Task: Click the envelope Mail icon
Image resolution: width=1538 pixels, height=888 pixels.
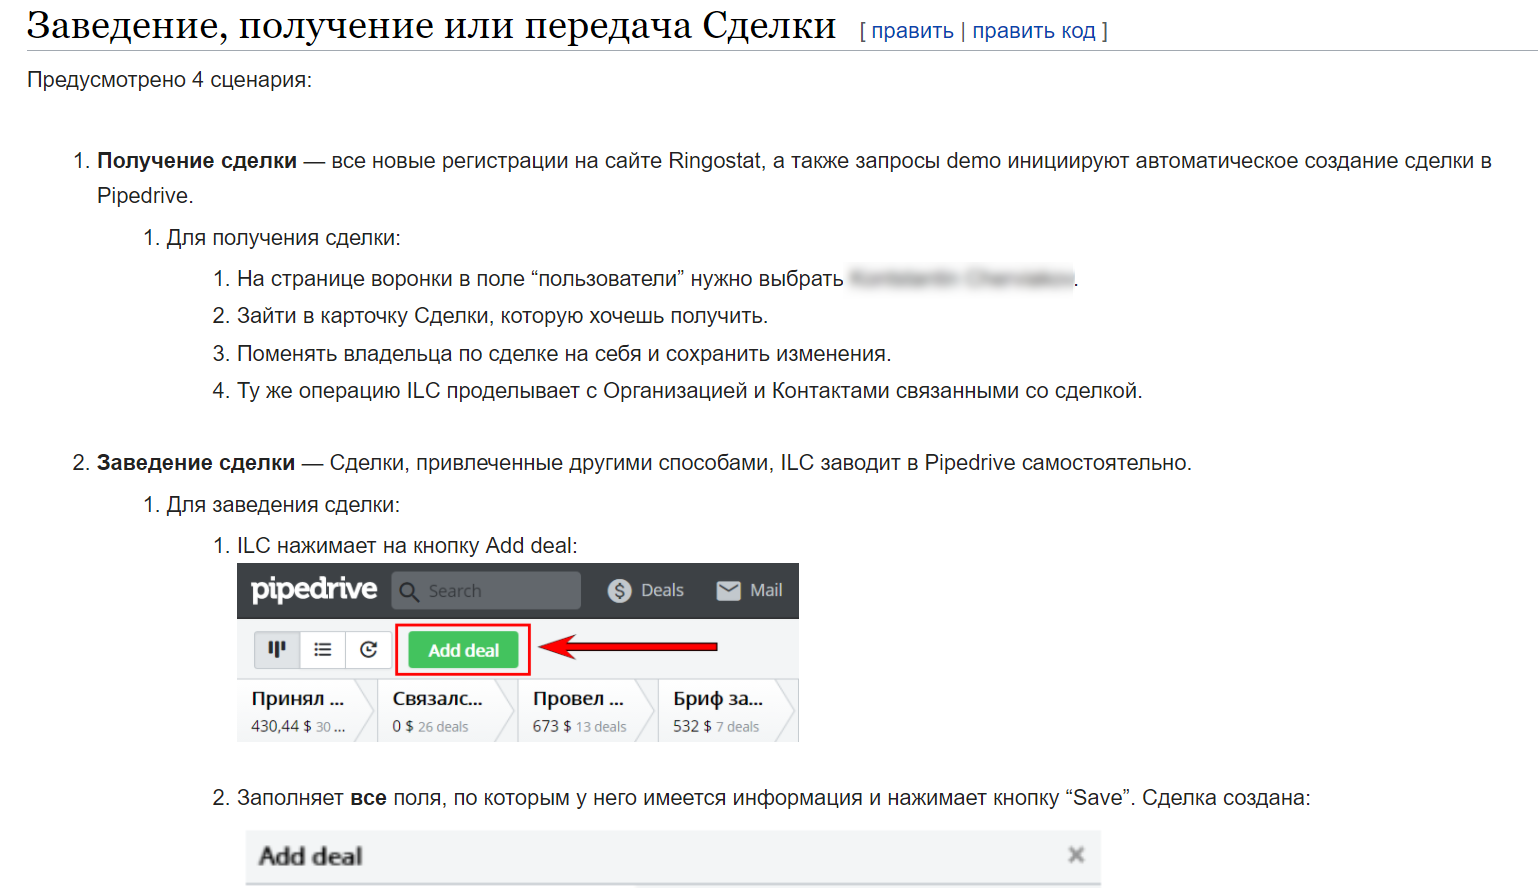Action: point(728,591)
